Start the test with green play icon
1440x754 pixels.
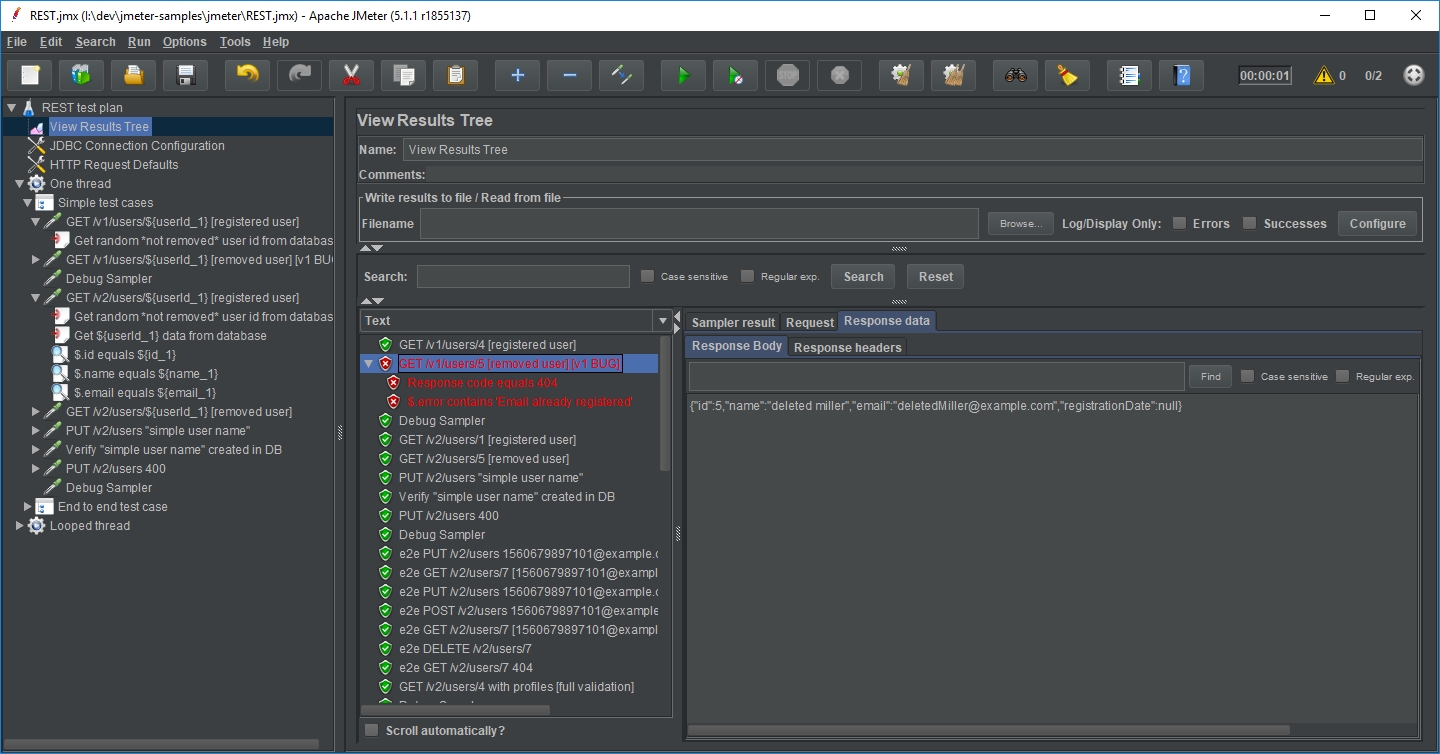coord(683,75)
